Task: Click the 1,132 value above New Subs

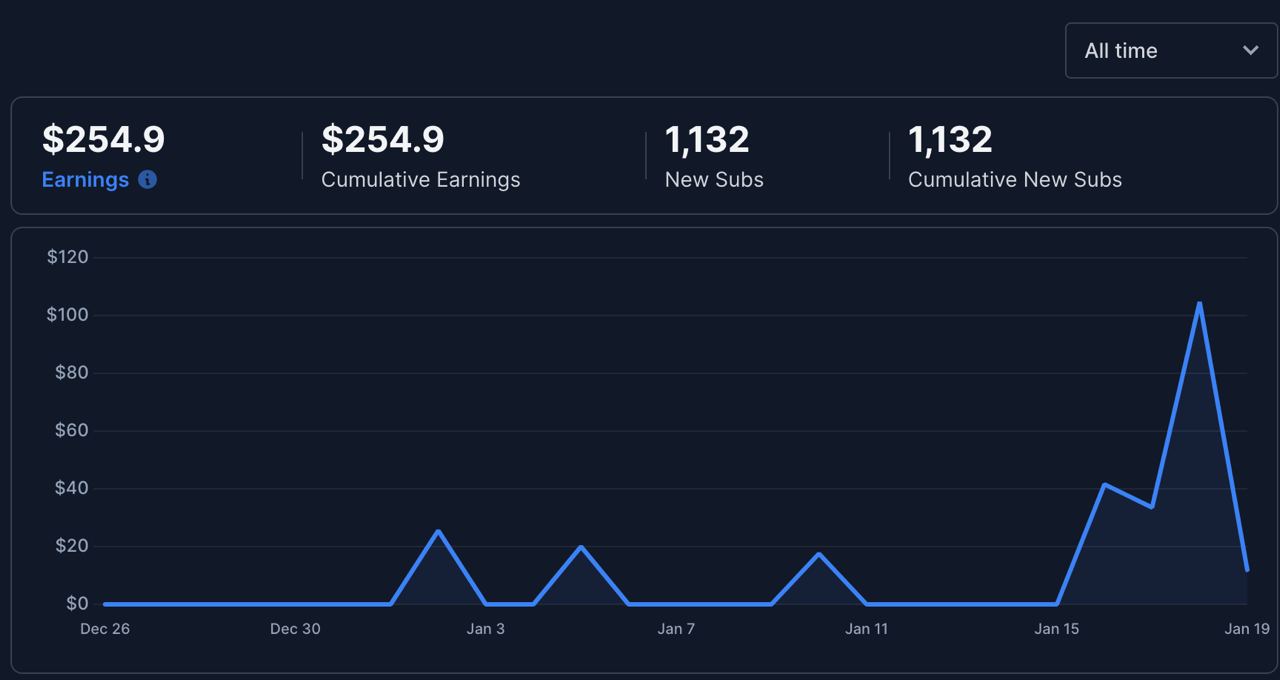Action: coord(707,140)
